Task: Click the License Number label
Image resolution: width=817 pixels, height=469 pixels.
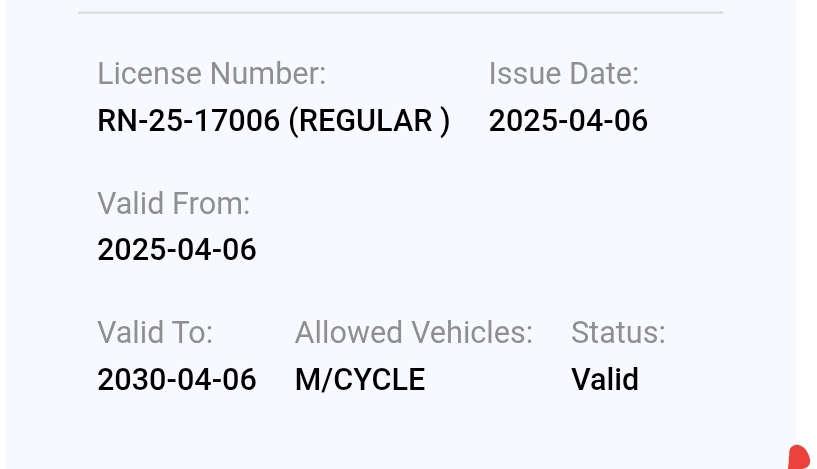Action: pos(211,73)
